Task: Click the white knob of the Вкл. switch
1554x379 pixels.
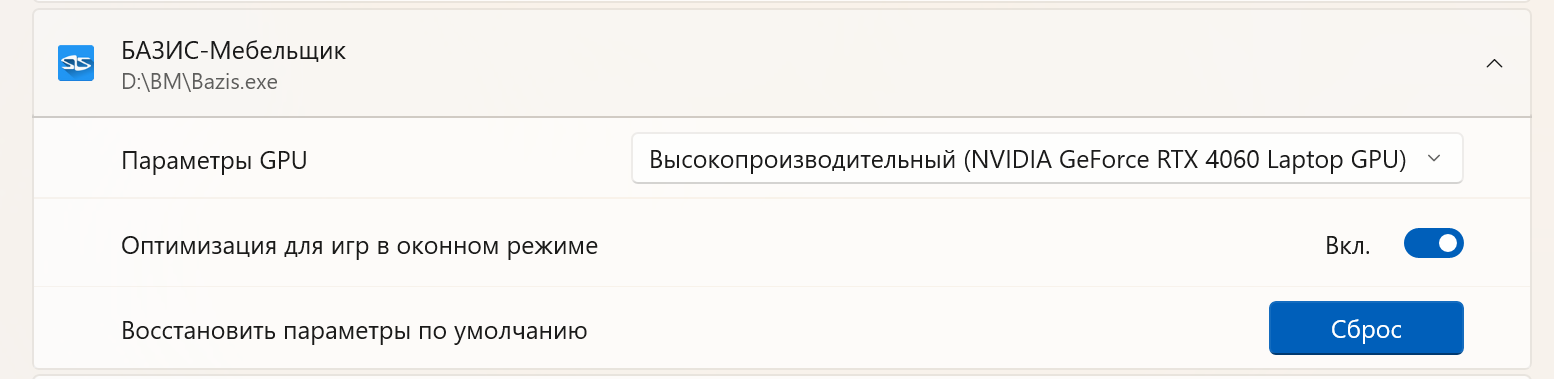Action: 1448,243
